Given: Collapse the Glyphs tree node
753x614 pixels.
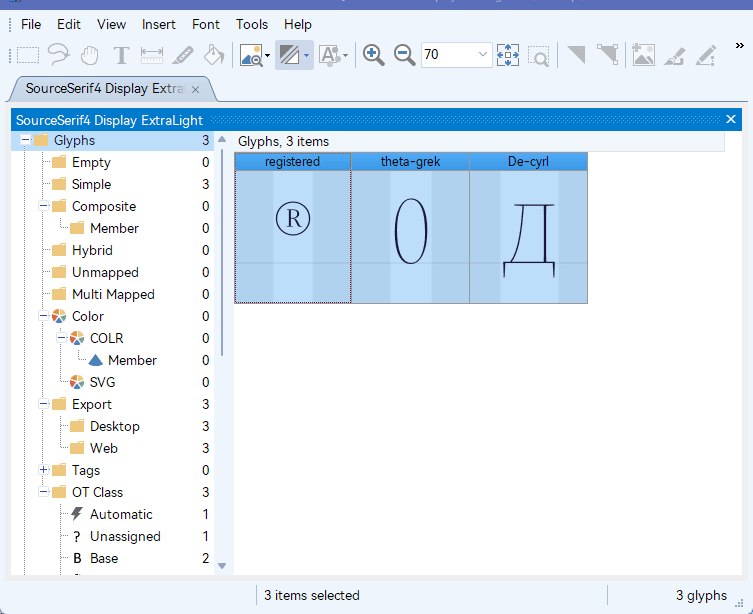Looking at the screenshot, I should coord(25,140).
